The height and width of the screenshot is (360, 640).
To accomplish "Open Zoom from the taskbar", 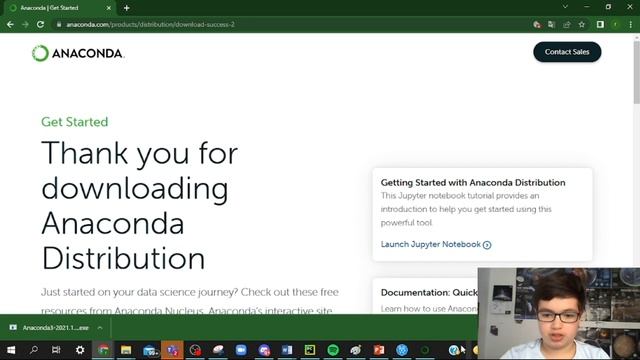I will 241,350.
